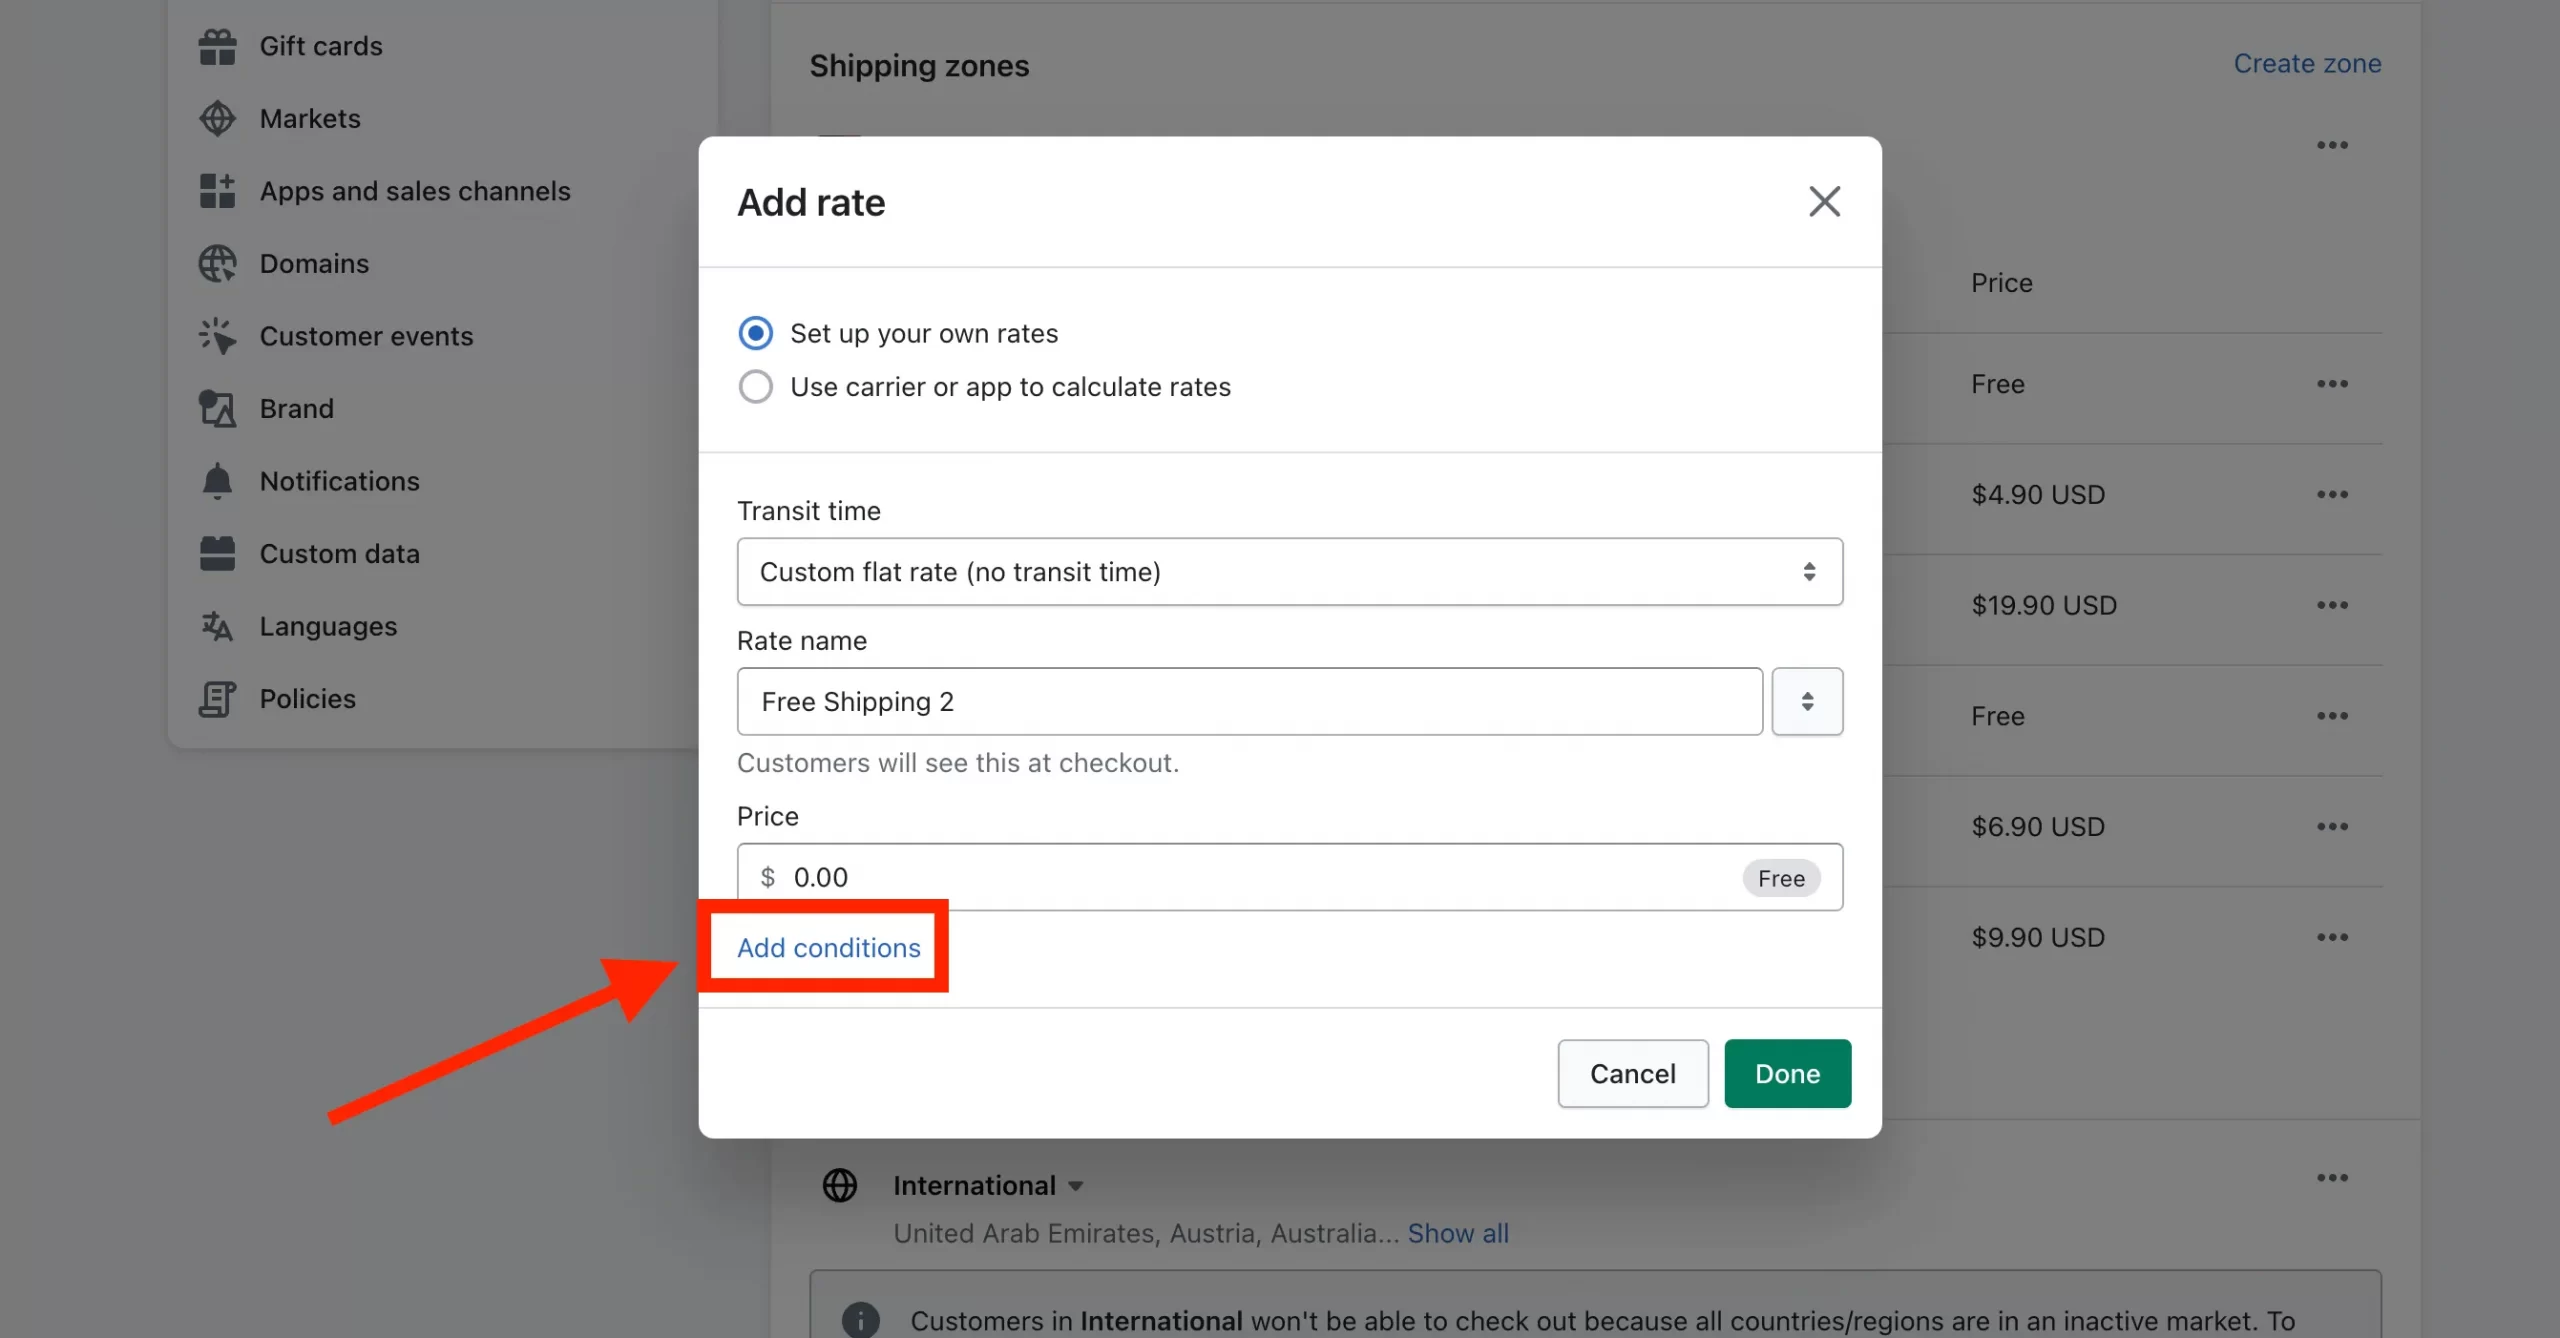This screenshot has height=1338, width=2560.
Task: Click the Create zone button
Action: tap(2308, 63)
